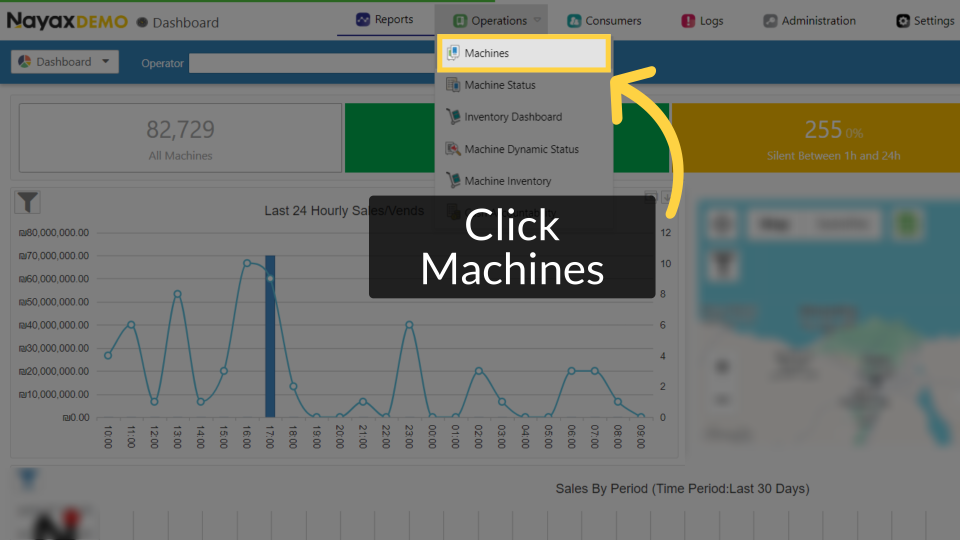The width and height of the screenshot is (960, 540).
Task: Click the Machine Inventory icon
Action: (453, 180)
